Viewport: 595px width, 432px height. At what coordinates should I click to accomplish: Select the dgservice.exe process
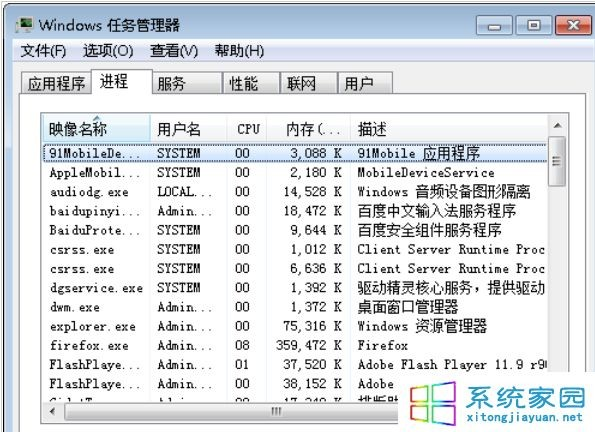click(x=295, y=288)
